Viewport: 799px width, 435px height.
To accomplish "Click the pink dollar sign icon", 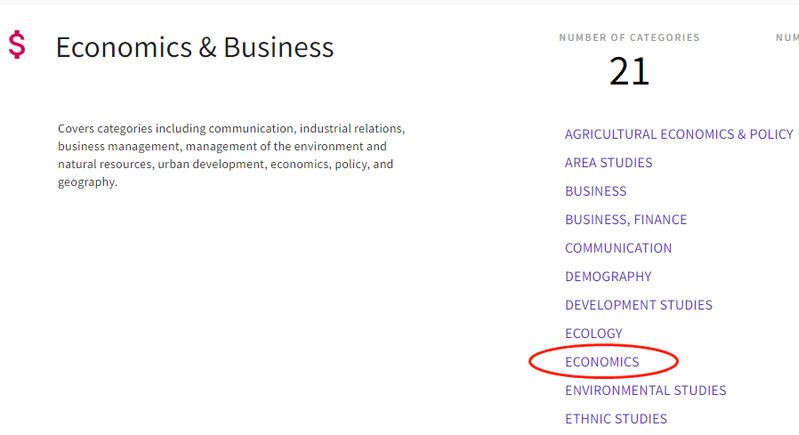I will pos(17,45).
